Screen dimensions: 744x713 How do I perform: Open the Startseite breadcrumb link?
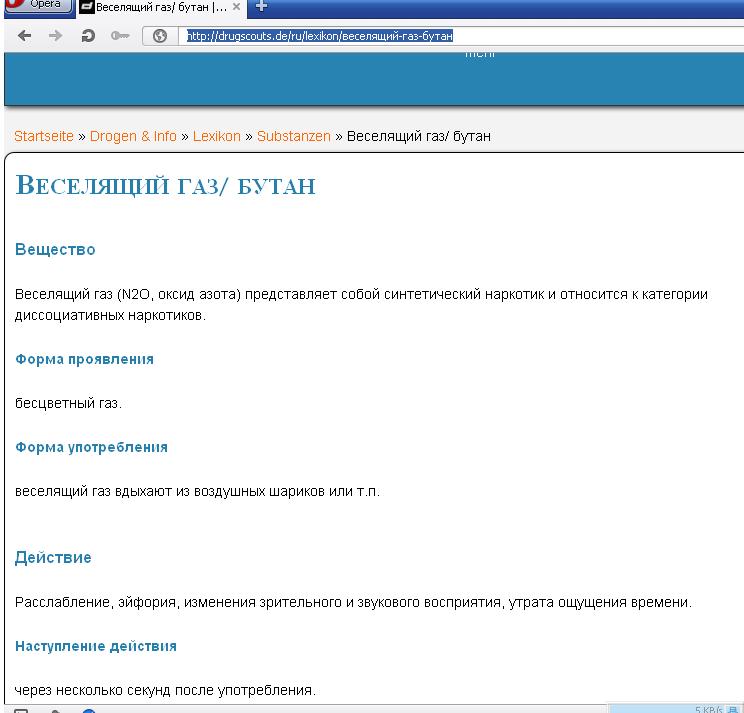point(43,136)
